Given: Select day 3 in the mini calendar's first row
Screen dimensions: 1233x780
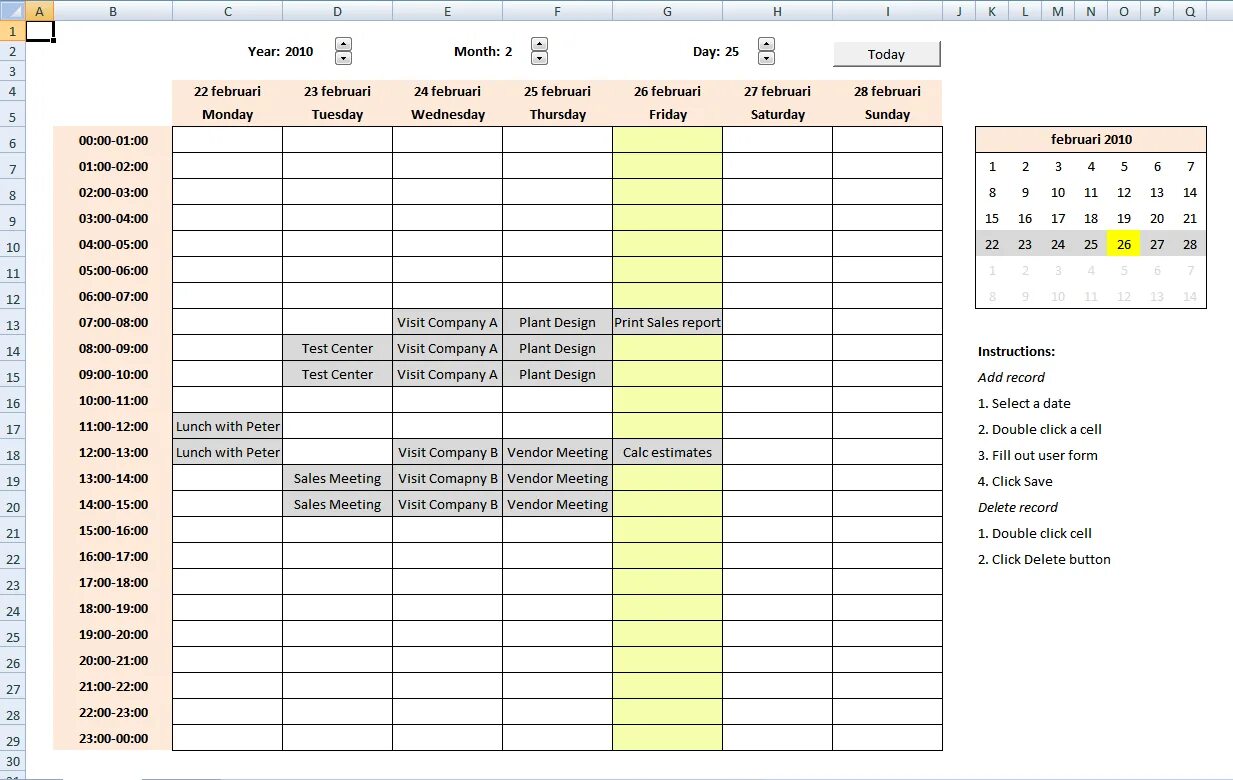Looking at the screenshot, I should click(x=1058, y=166).
